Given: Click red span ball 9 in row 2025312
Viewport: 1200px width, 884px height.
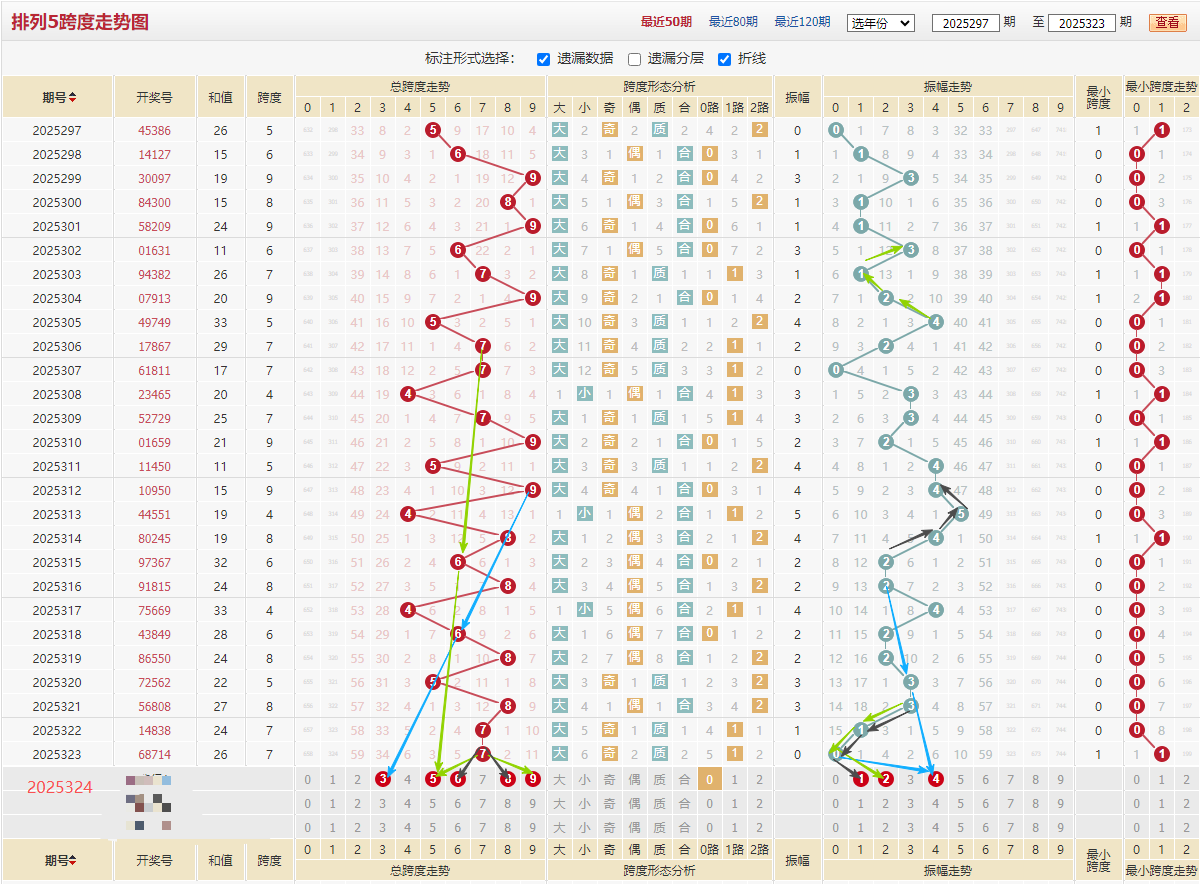Looking at the screenshot, I should (533, 490).
